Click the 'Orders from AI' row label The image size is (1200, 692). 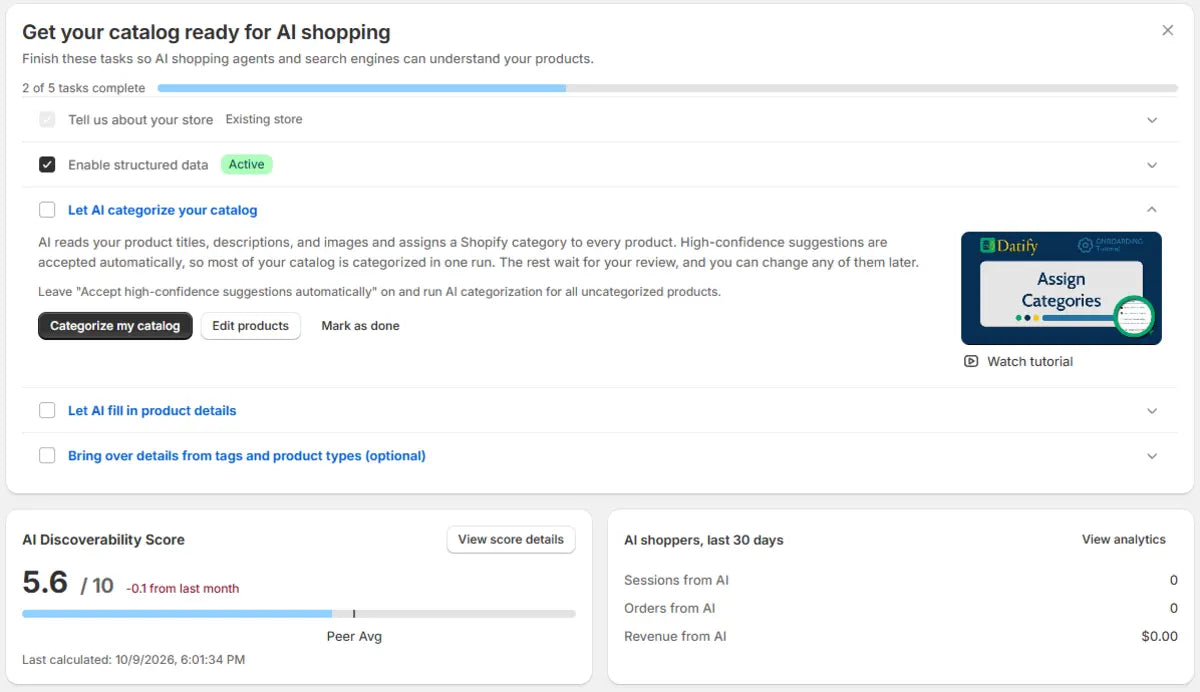point(670,608)
